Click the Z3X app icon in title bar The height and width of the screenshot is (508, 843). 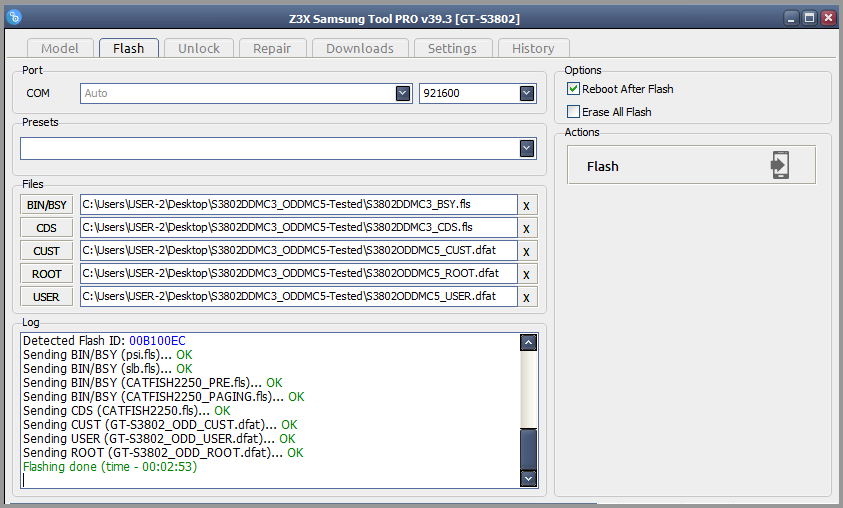click(15, 17)
